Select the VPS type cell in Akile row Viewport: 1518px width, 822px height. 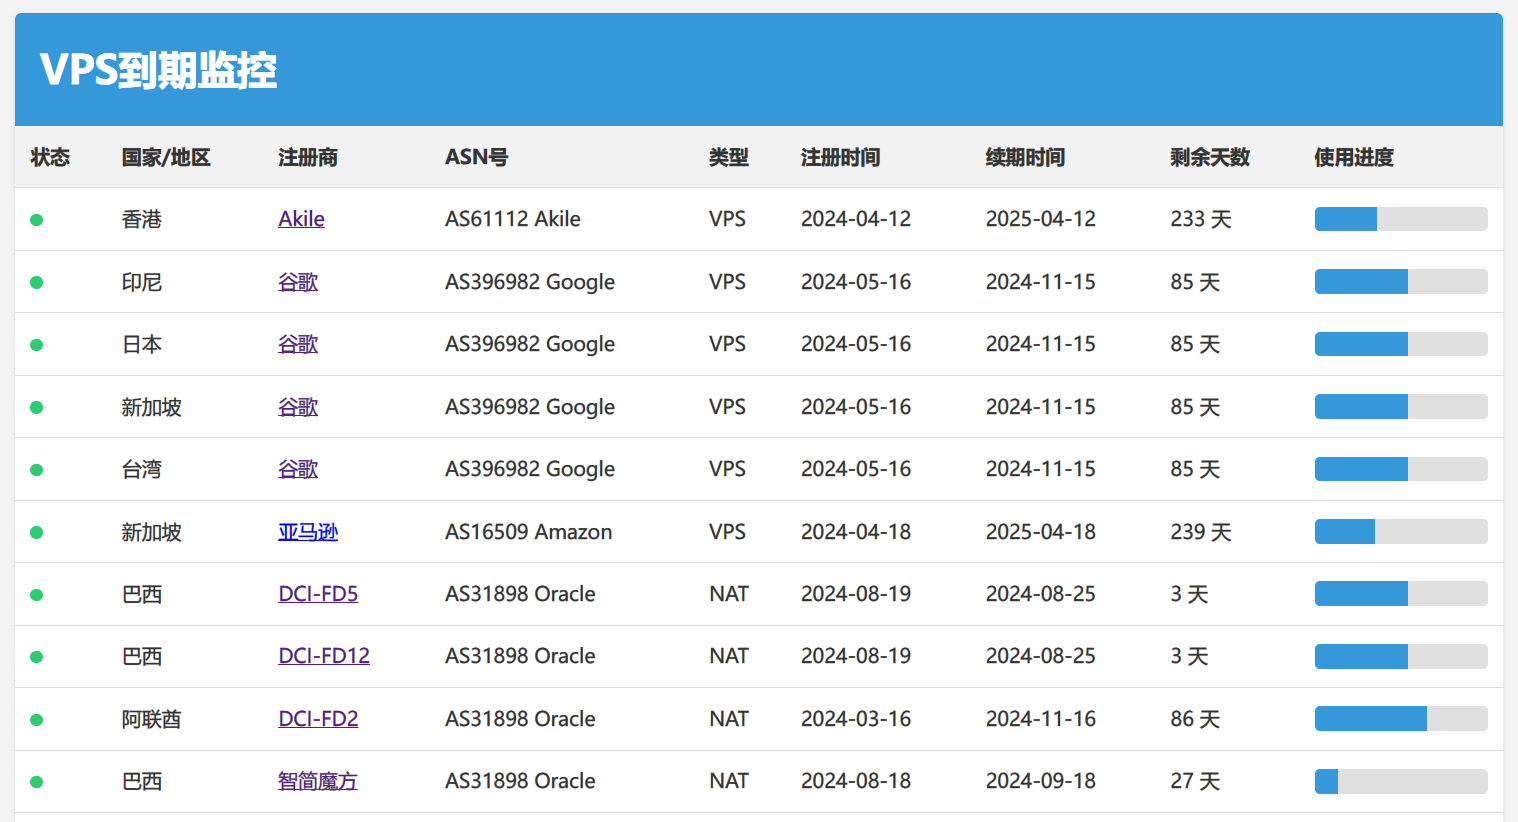coord(728,219)
